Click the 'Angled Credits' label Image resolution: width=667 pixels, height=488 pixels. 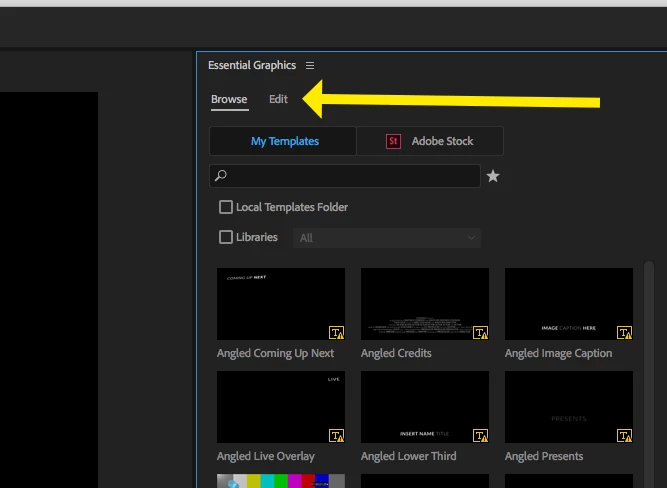396,354
